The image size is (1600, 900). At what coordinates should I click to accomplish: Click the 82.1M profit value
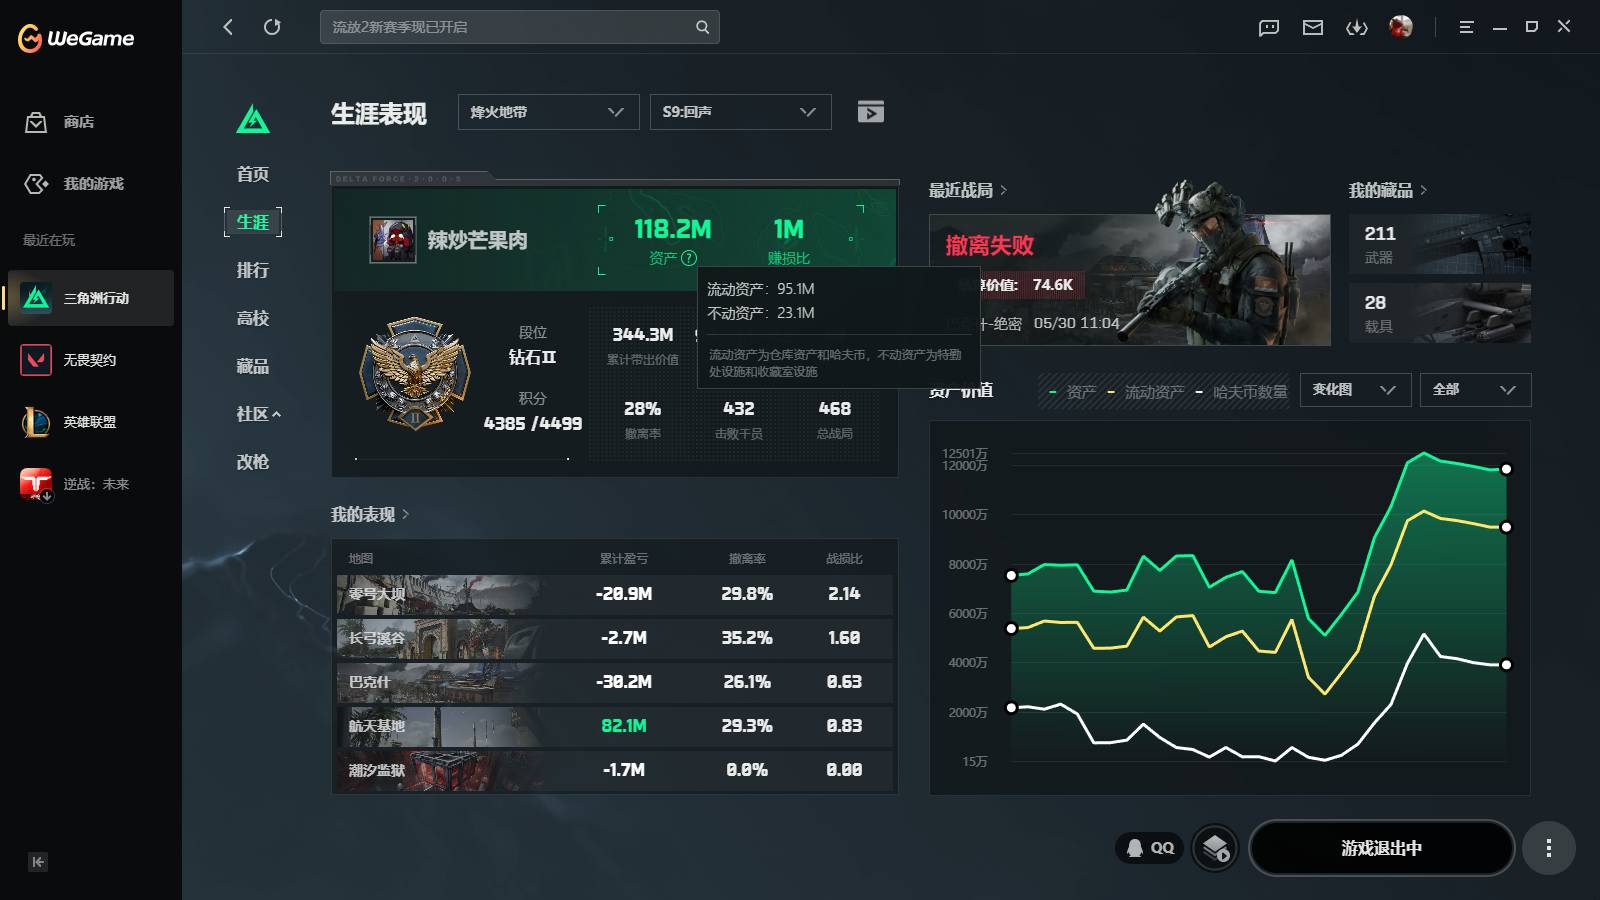[x=624, y=726]
